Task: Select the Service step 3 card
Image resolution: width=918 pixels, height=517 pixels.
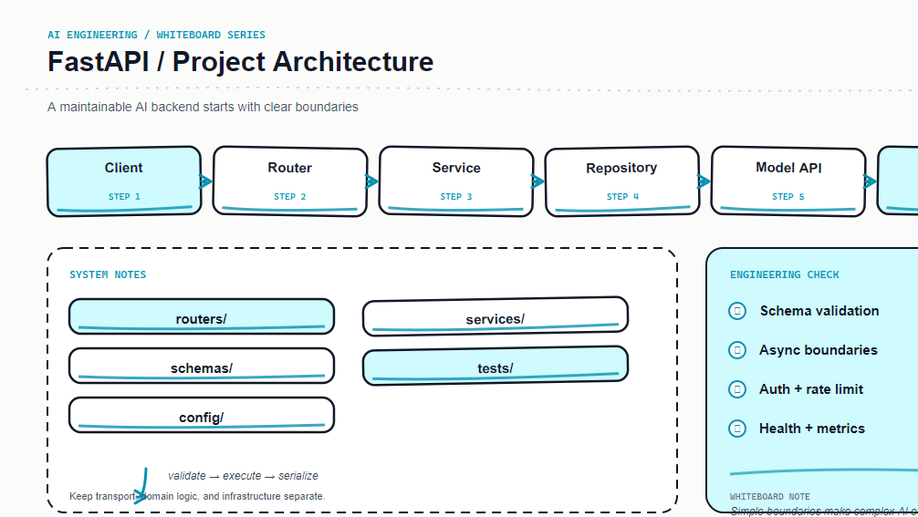Action: point(457,182)
